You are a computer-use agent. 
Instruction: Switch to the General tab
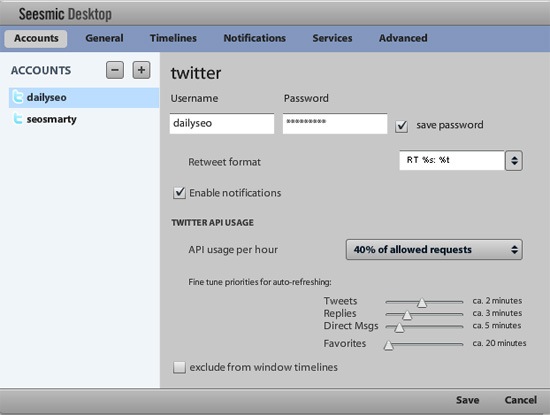(104, 38)
